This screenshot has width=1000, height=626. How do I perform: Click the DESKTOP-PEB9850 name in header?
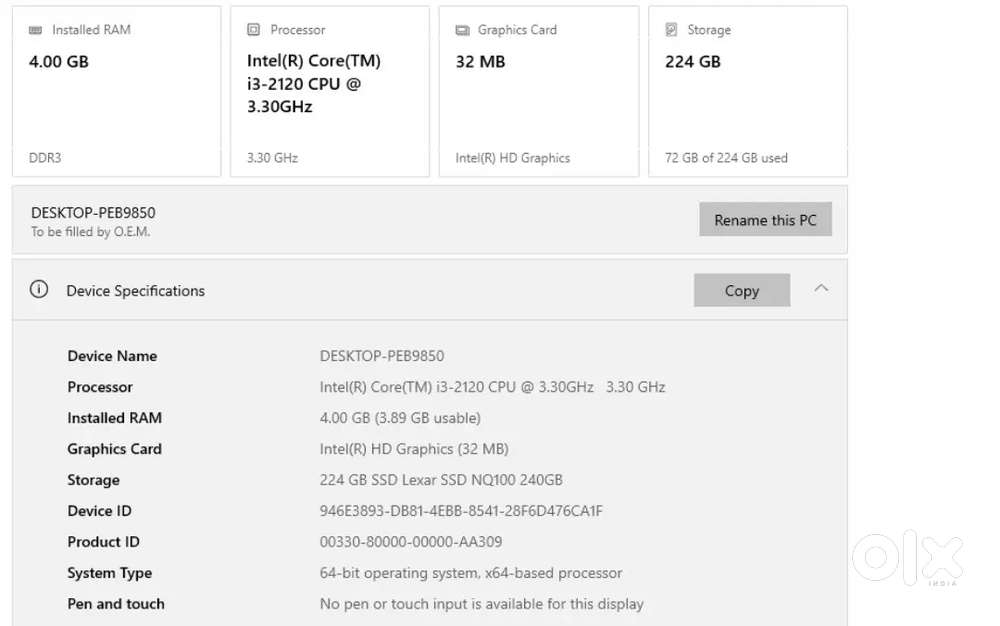pyautogui.click(x=93, y=212)
